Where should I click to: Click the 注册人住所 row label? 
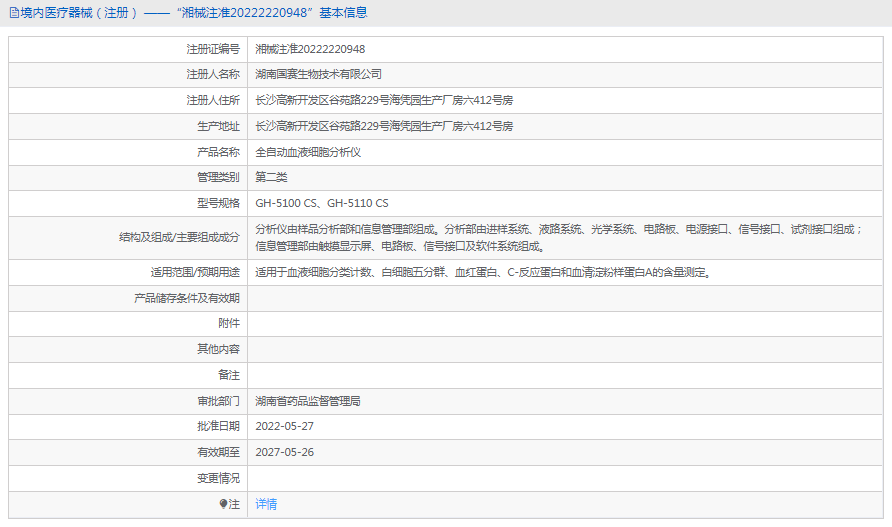click(x=213, y=101)
